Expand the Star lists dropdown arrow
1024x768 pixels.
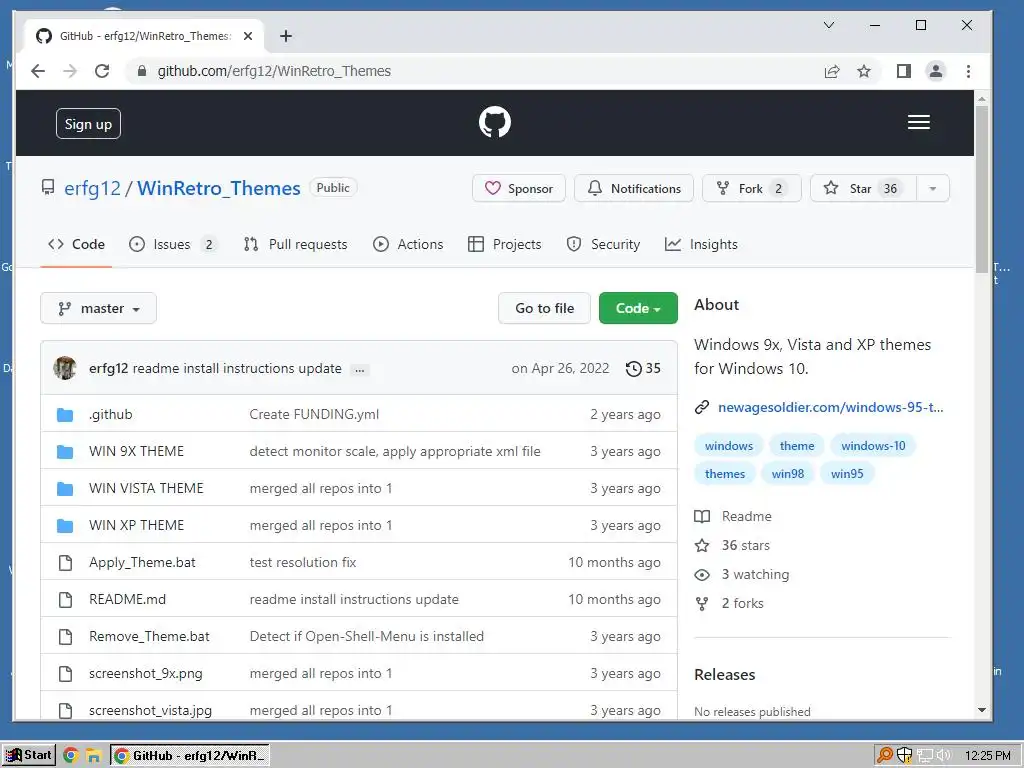point(933,189)
